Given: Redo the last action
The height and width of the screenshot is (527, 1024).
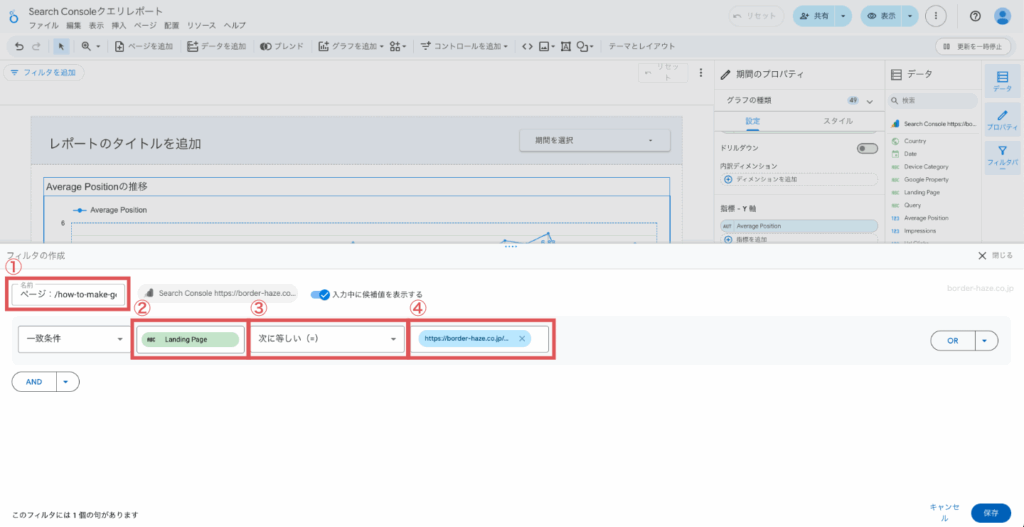Looking at the screenshot, I should (36, 46).
